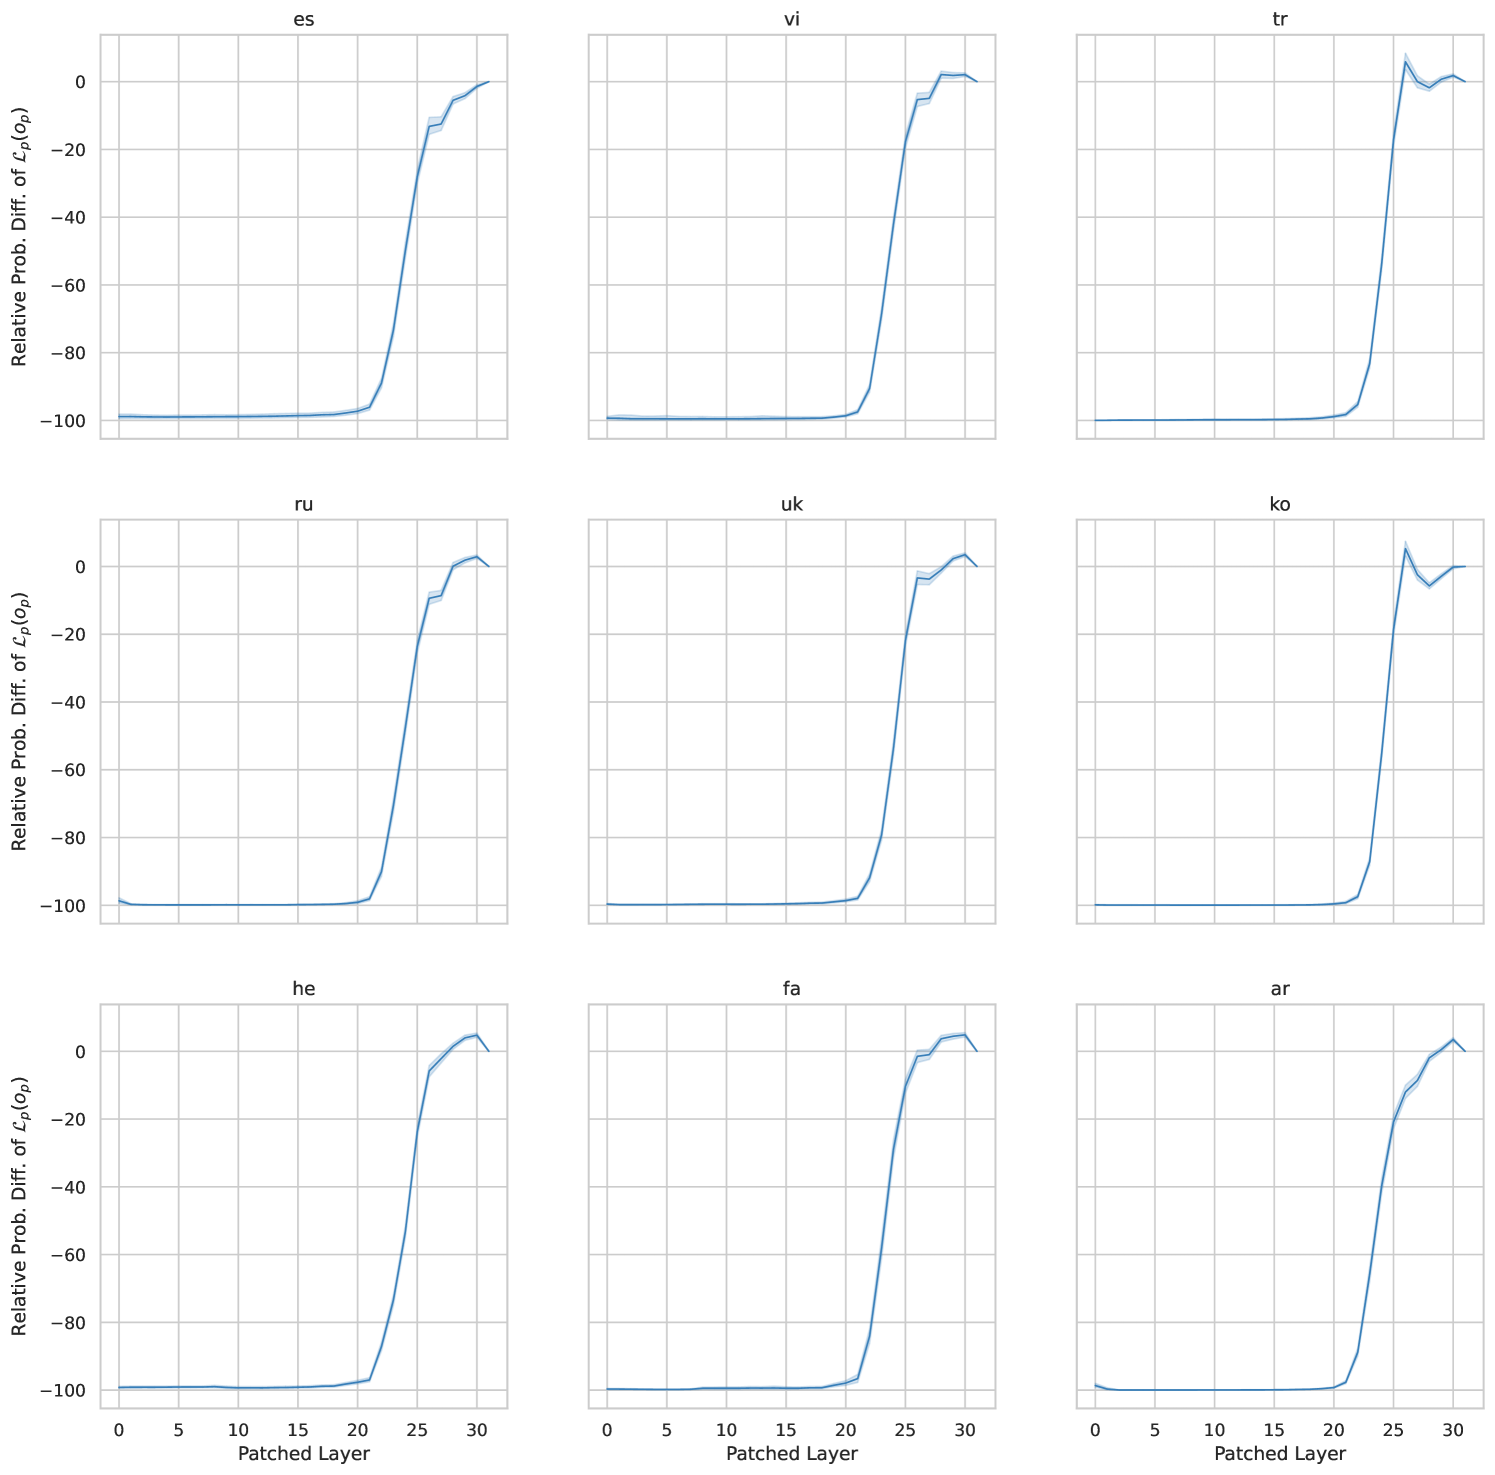Select the '25' x-tick under the 'fa' plot
Viewport: 1495px width, 1475px height.
[905, 1428]
